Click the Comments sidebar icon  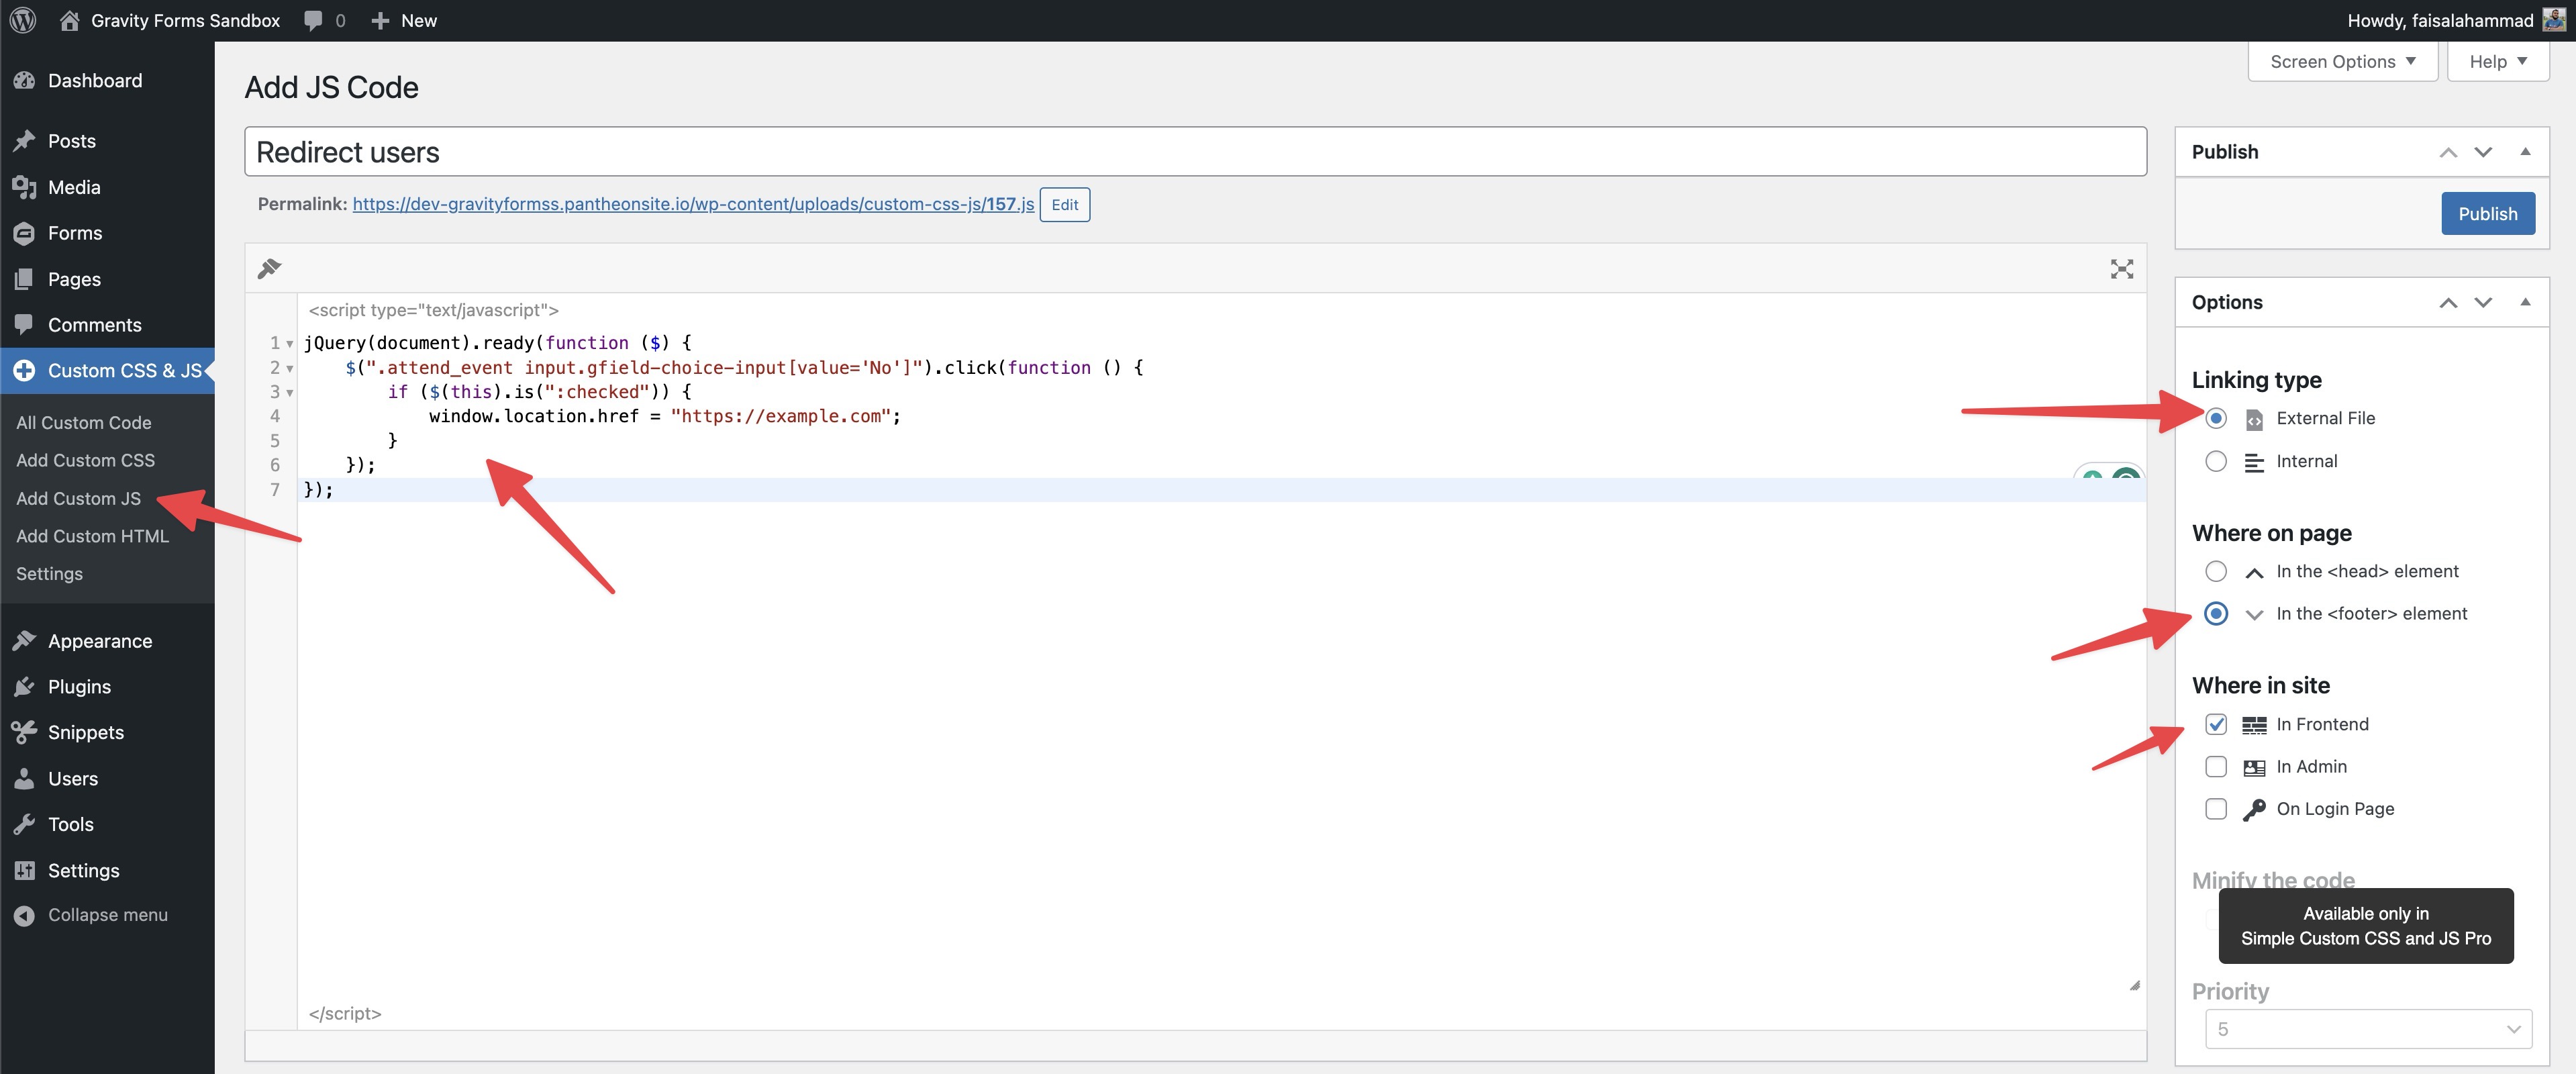click(25, 325)
